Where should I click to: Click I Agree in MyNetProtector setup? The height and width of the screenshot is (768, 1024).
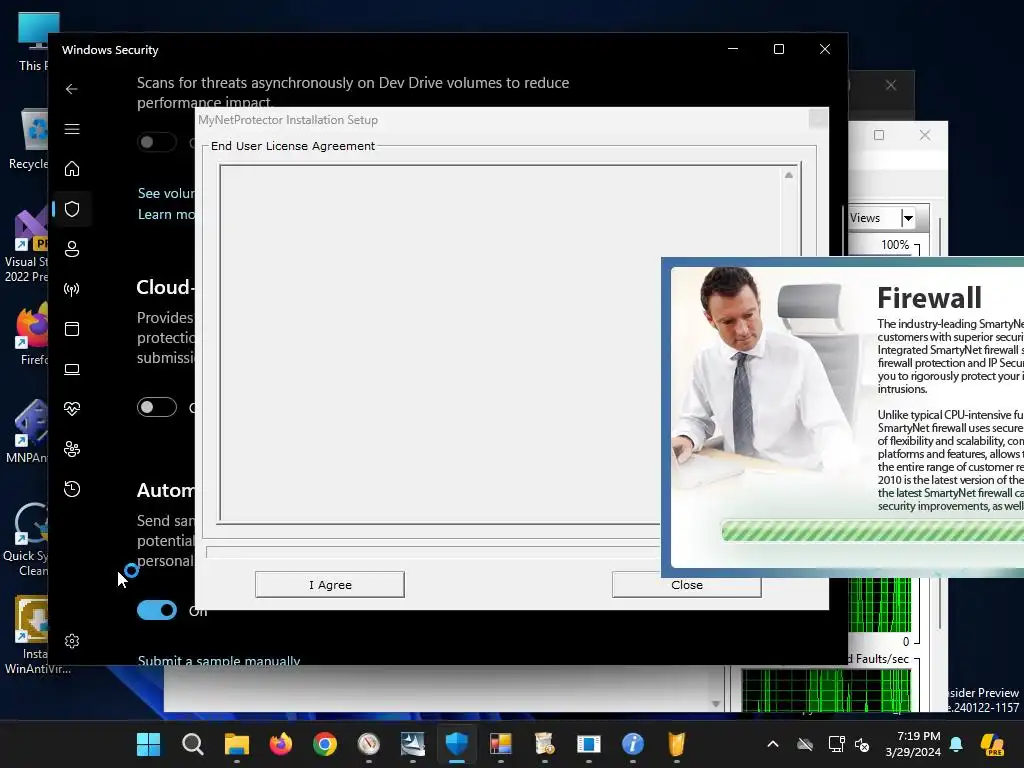click(330, 584)
